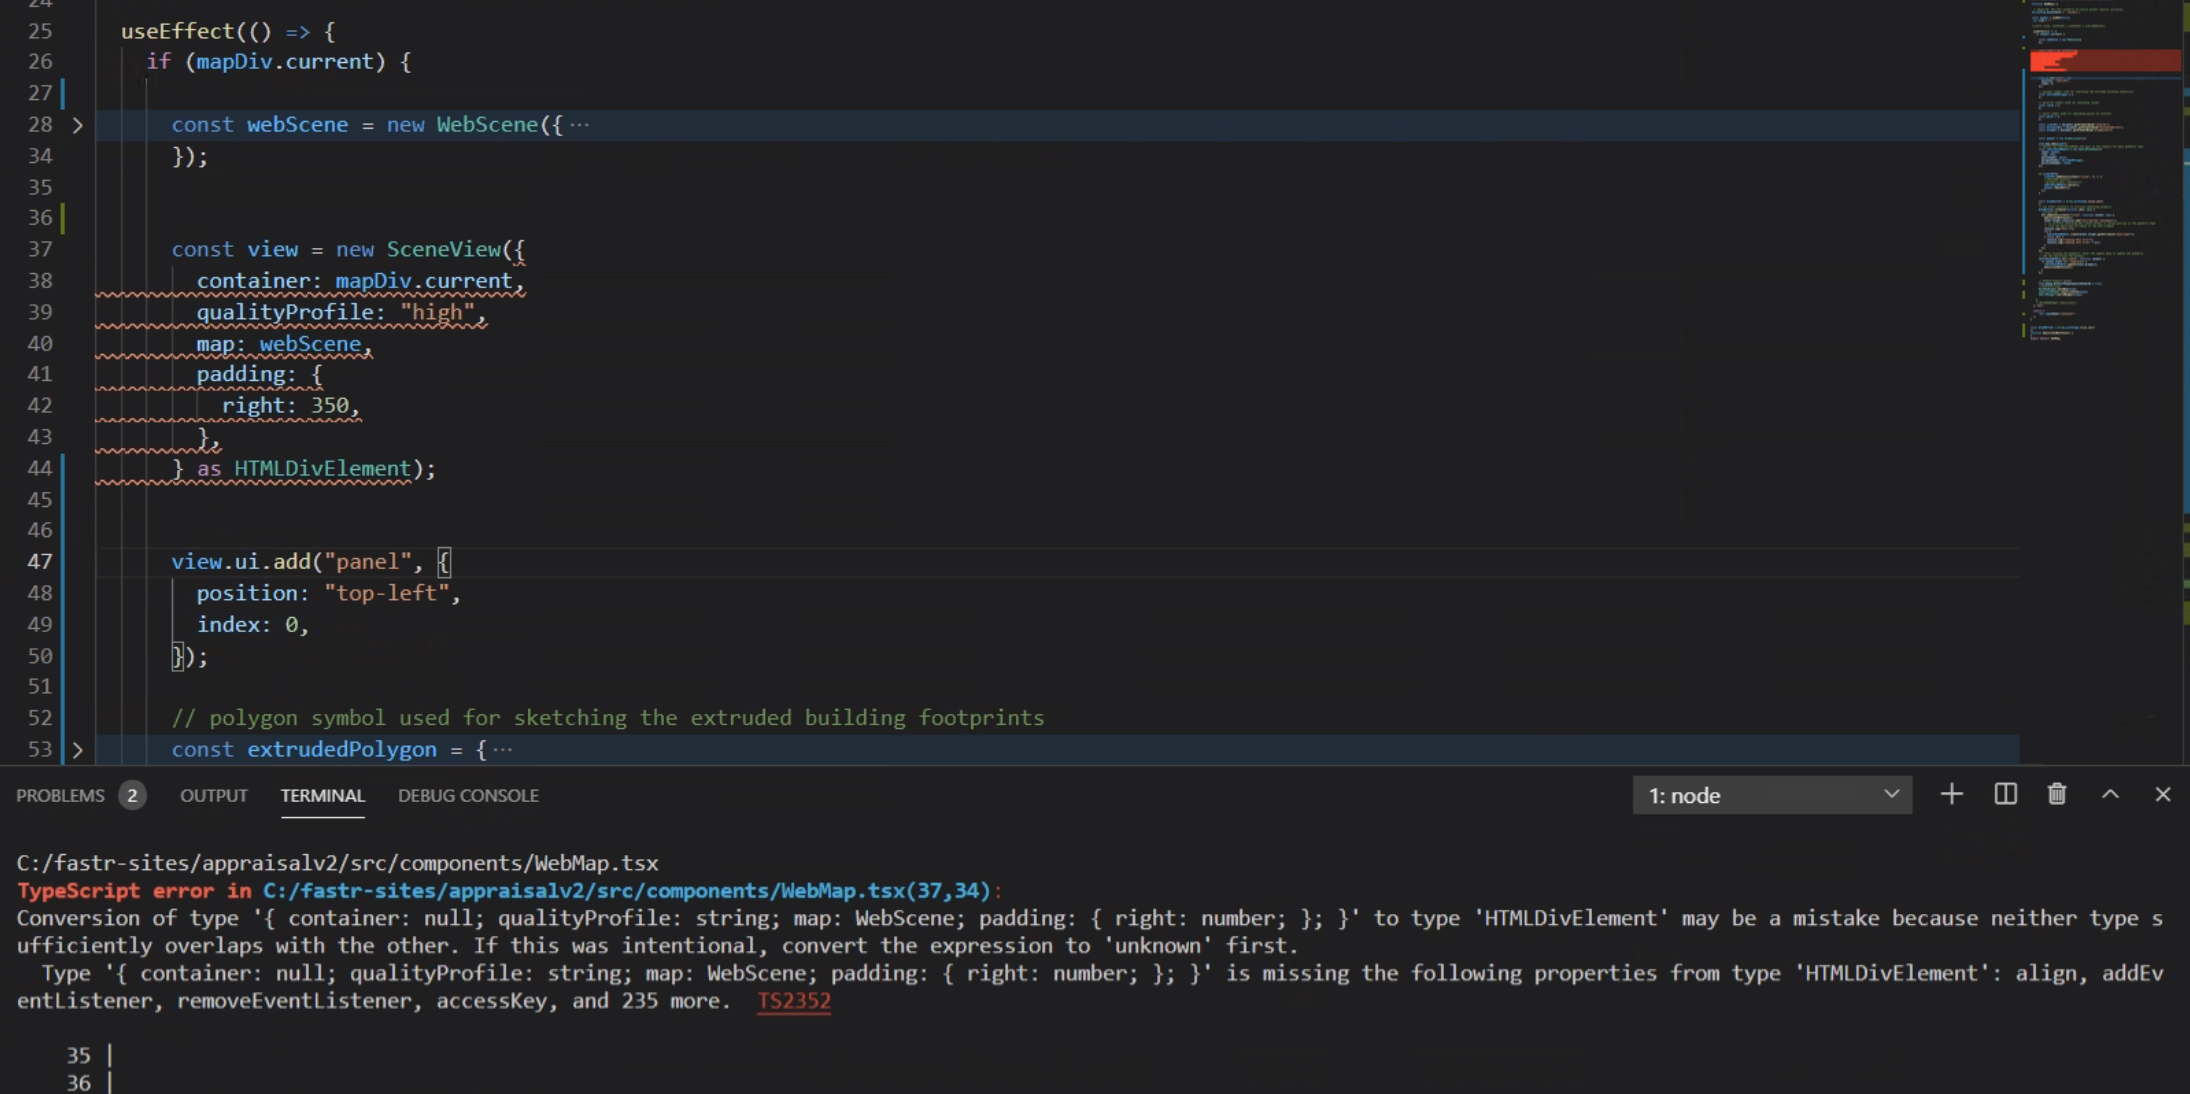Select the TERMINAL tab
2190x1094 pixels.
tap(322, 796)
